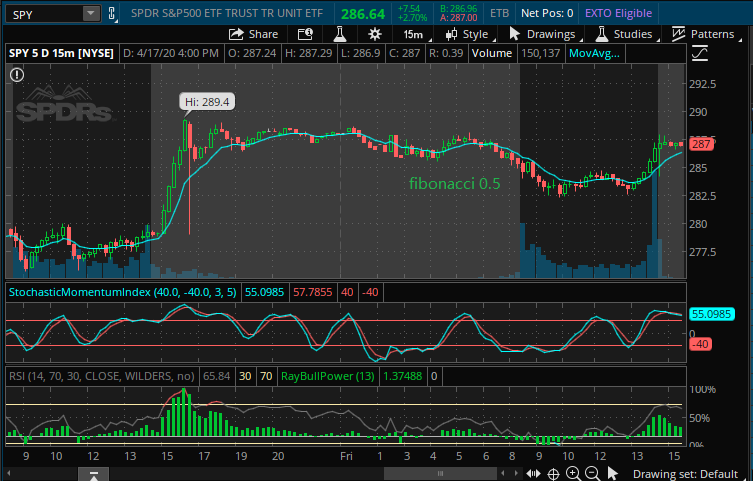Click the scroll left arrow at bottom left

[9, 474]
